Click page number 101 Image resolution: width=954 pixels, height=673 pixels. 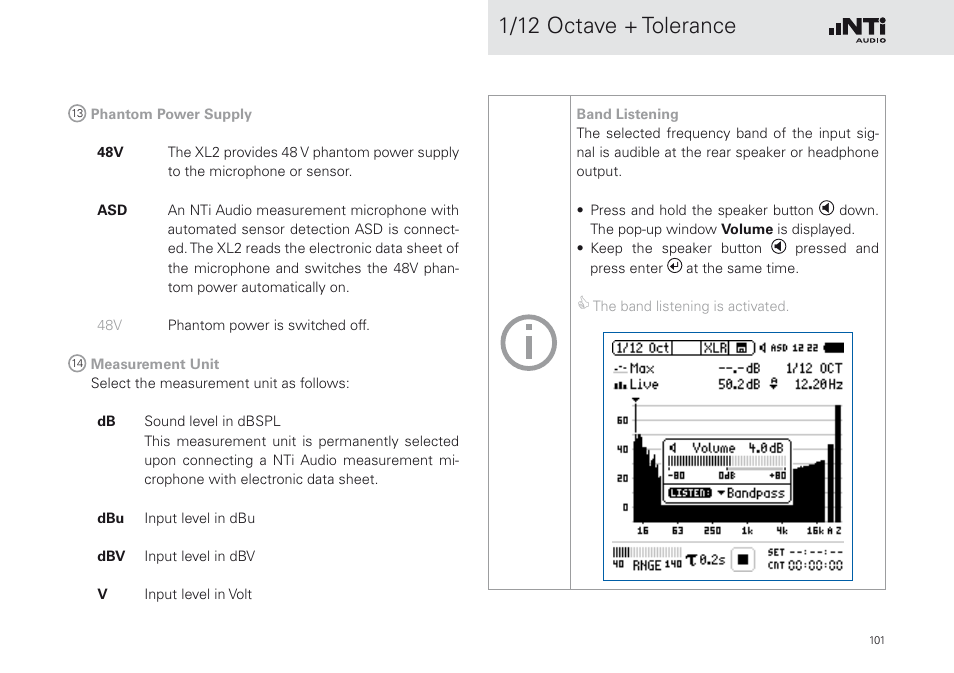pos(877,640)
